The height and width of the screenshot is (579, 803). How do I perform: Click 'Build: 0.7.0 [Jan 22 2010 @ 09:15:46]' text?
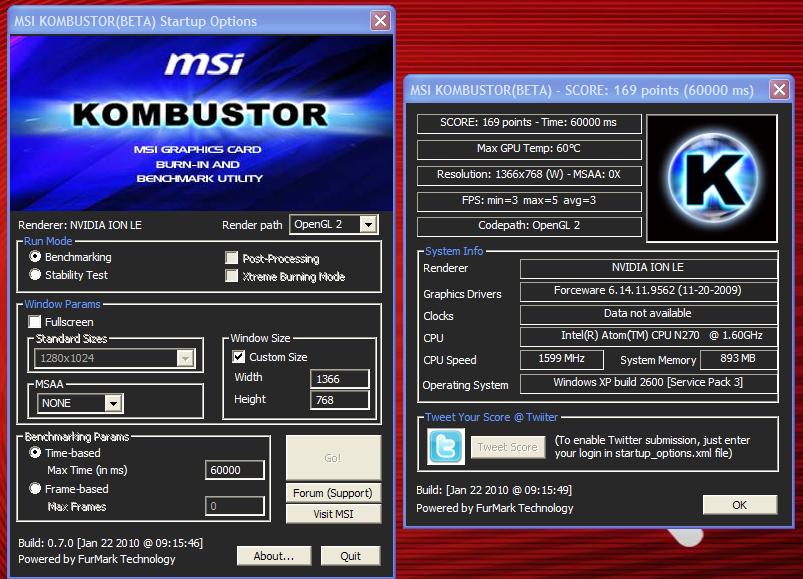[111, 543]
